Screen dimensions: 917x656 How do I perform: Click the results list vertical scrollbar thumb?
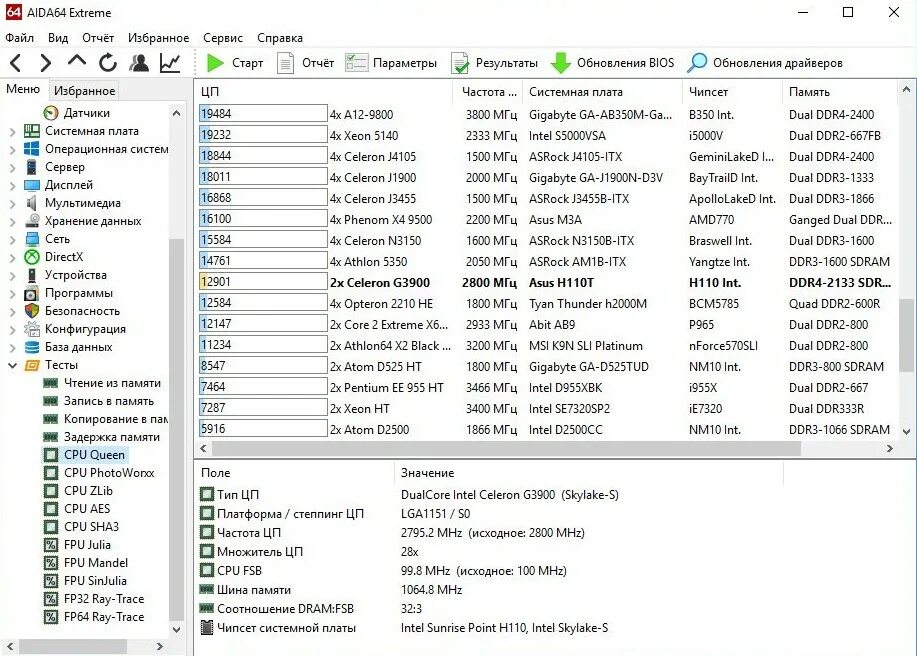click(x=906, y=335)
